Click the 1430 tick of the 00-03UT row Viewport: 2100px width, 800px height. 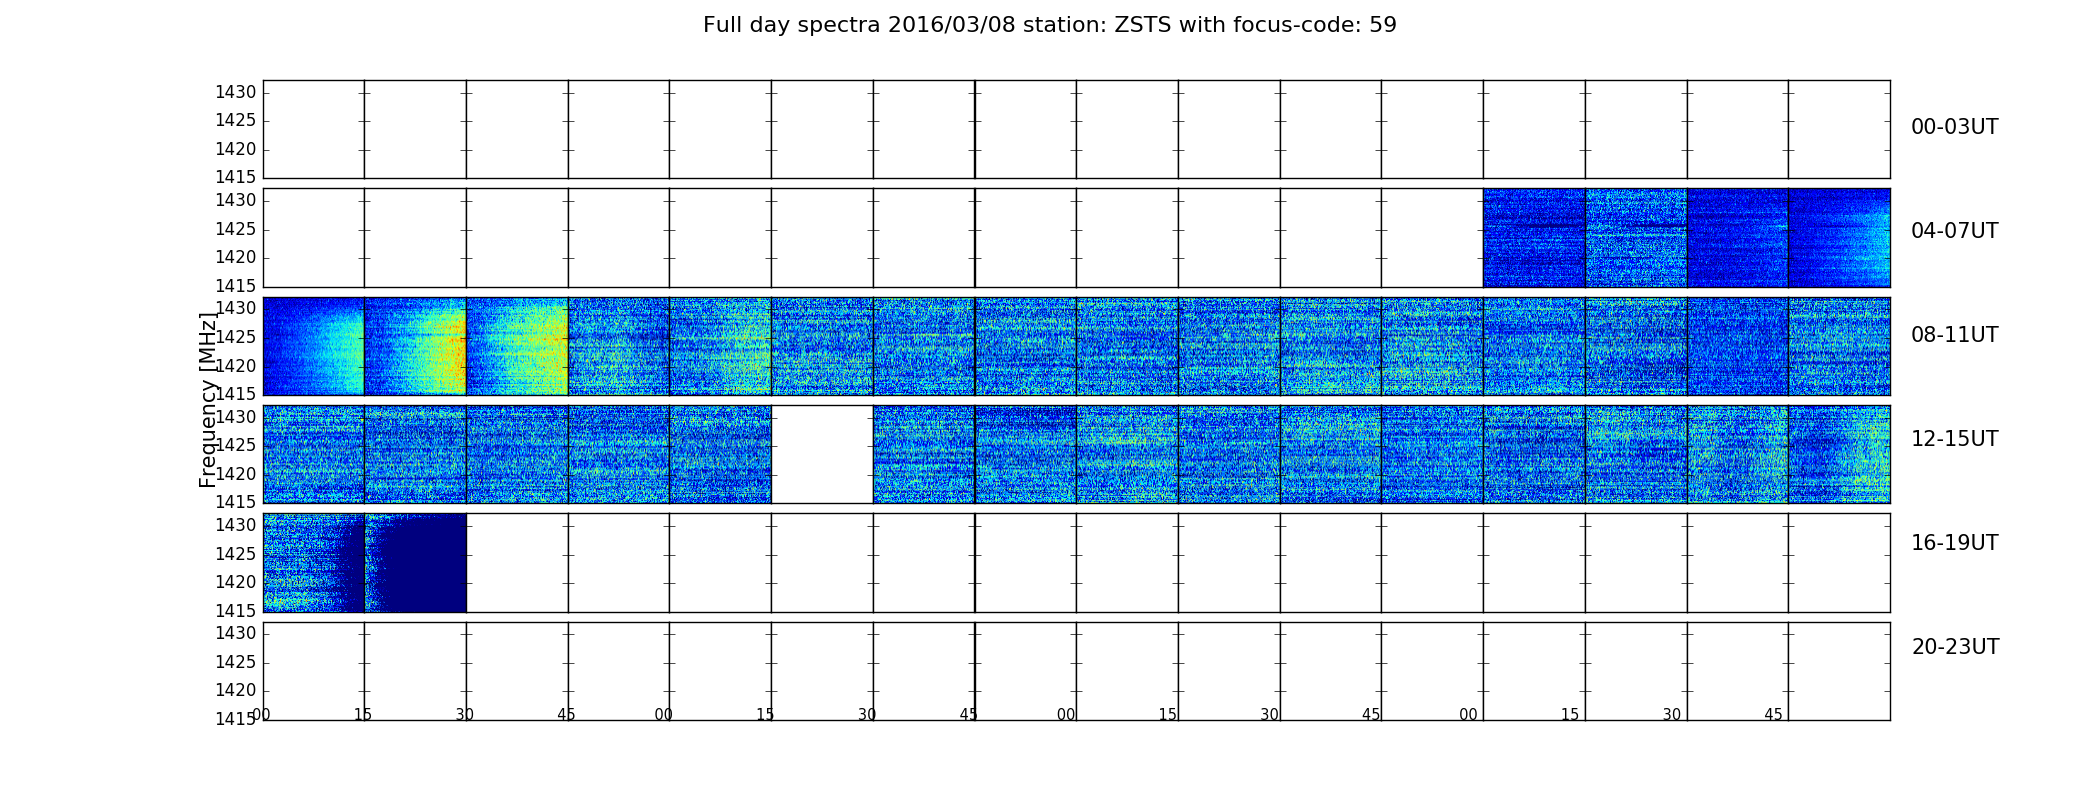[236, 93]
